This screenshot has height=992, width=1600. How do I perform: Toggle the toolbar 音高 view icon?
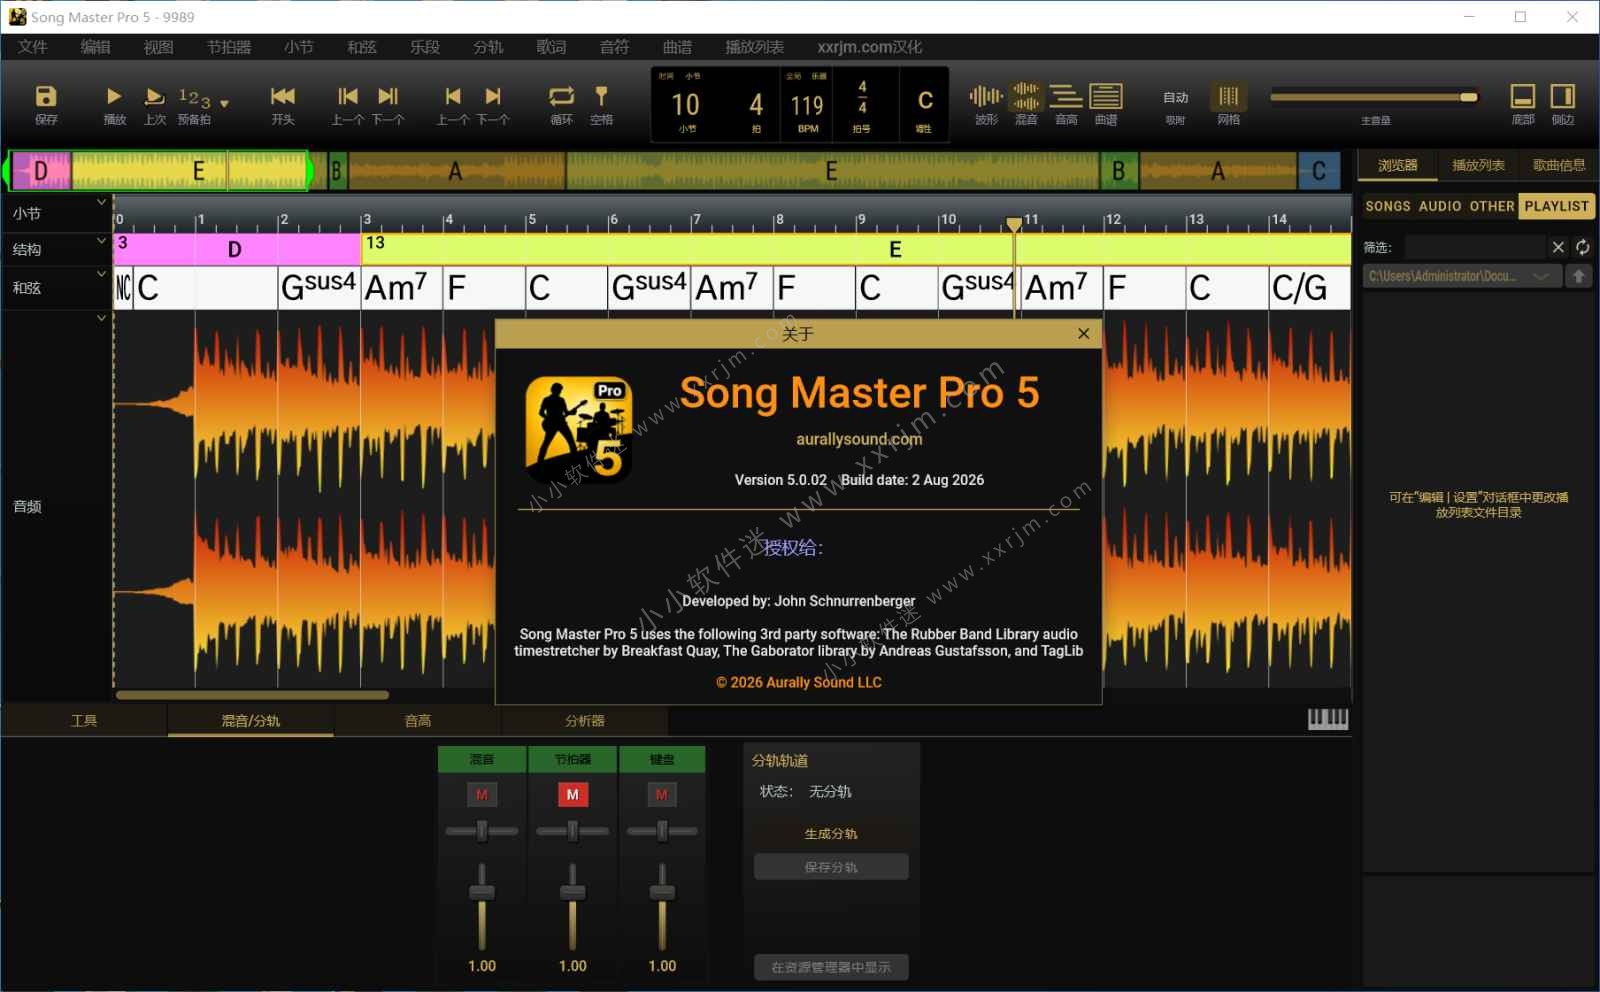(1066, 96)
